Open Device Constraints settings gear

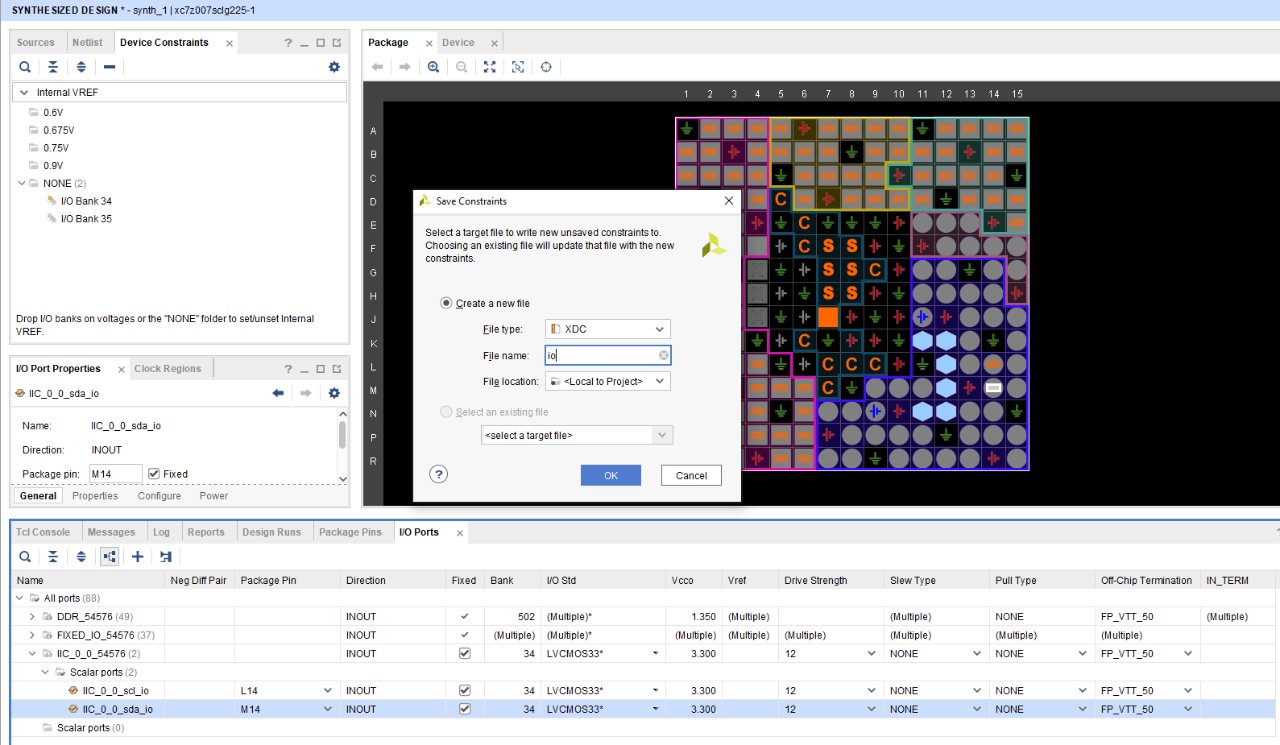click(x=334, y=67)
